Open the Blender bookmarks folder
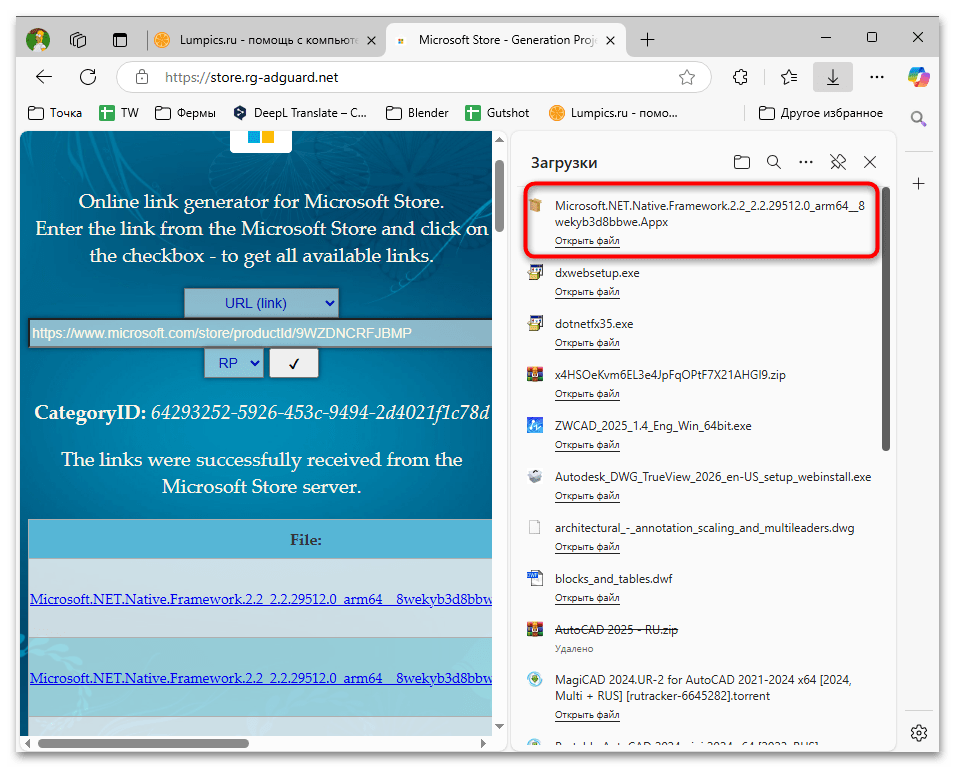This screenshot has width=955, height=768. click(417, 113)
